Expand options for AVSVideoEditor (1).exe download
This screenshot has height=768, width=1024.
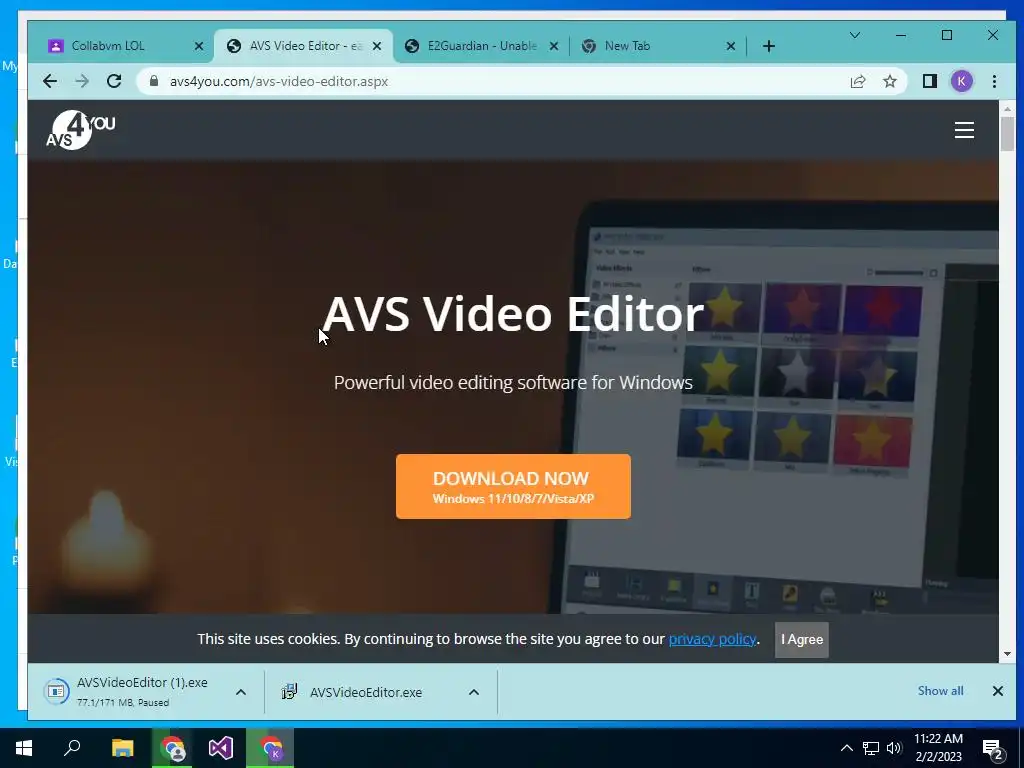click(240, 692)
